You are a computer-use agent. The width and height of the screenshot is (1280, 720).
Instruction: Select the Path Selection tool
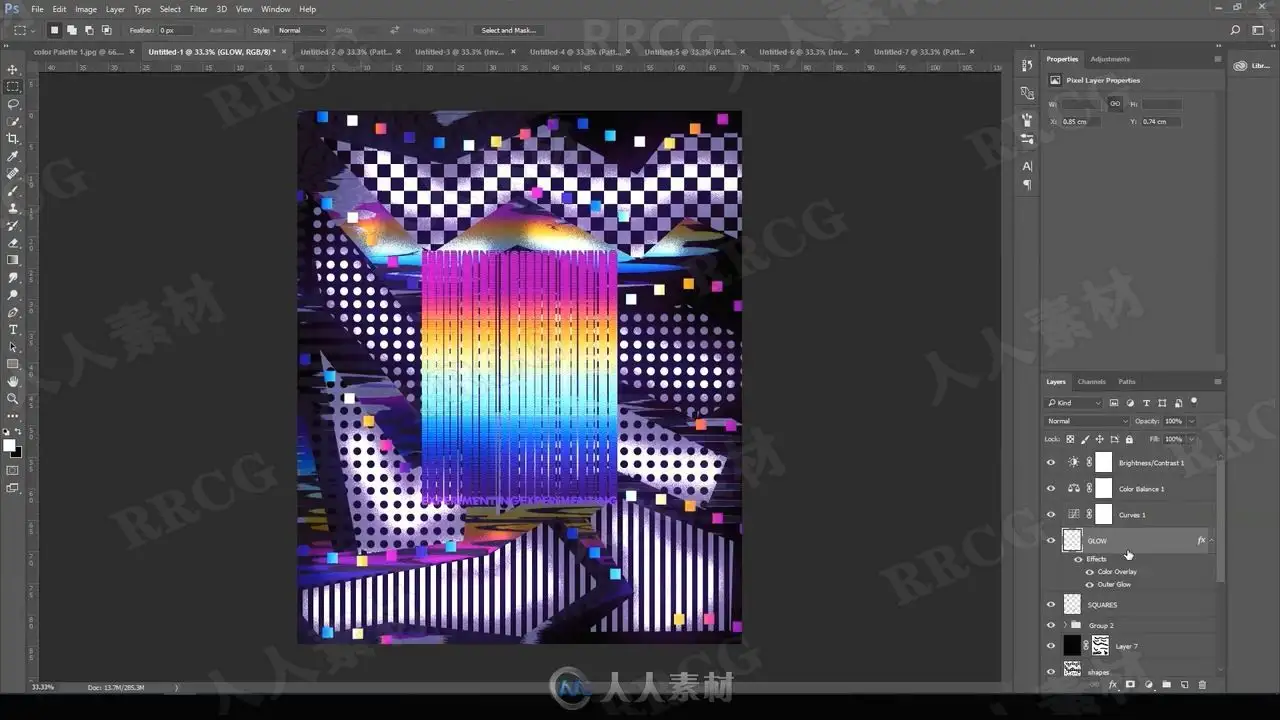point(13,347)
